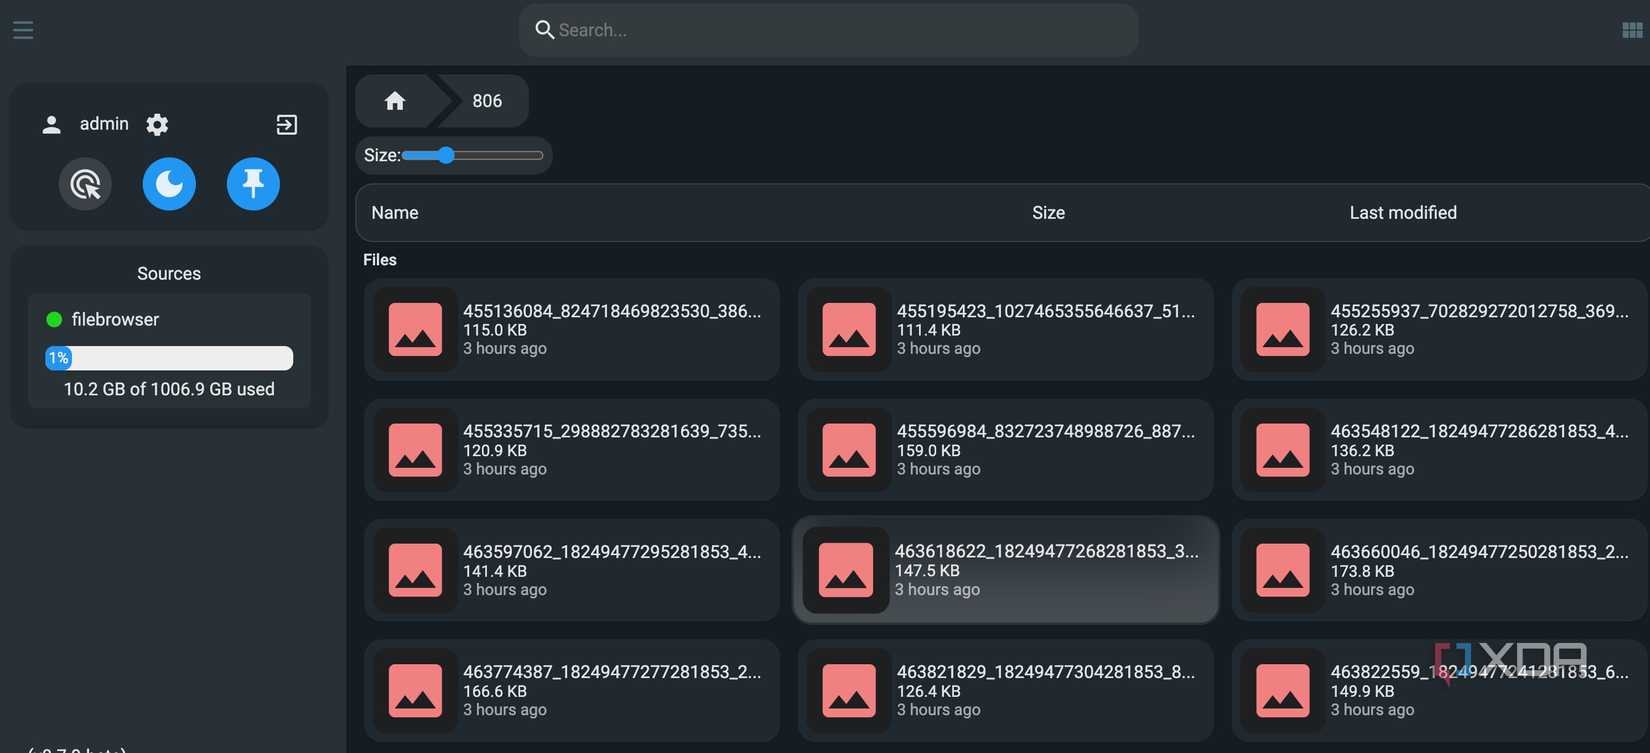Click "10.2 GB of 1006.9 GB used" text
Image resolution: width=1650 pixels, height=753 pixels.
[x=169, y=389]
